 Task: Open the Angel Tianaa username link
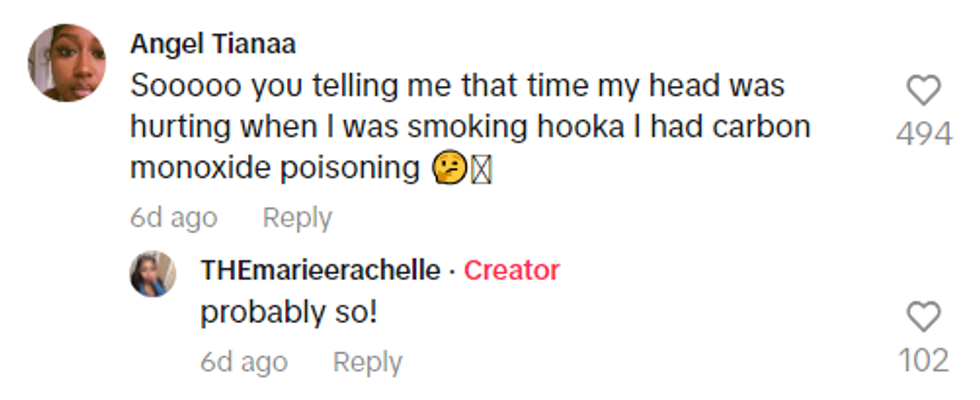(x=213, y=45)
